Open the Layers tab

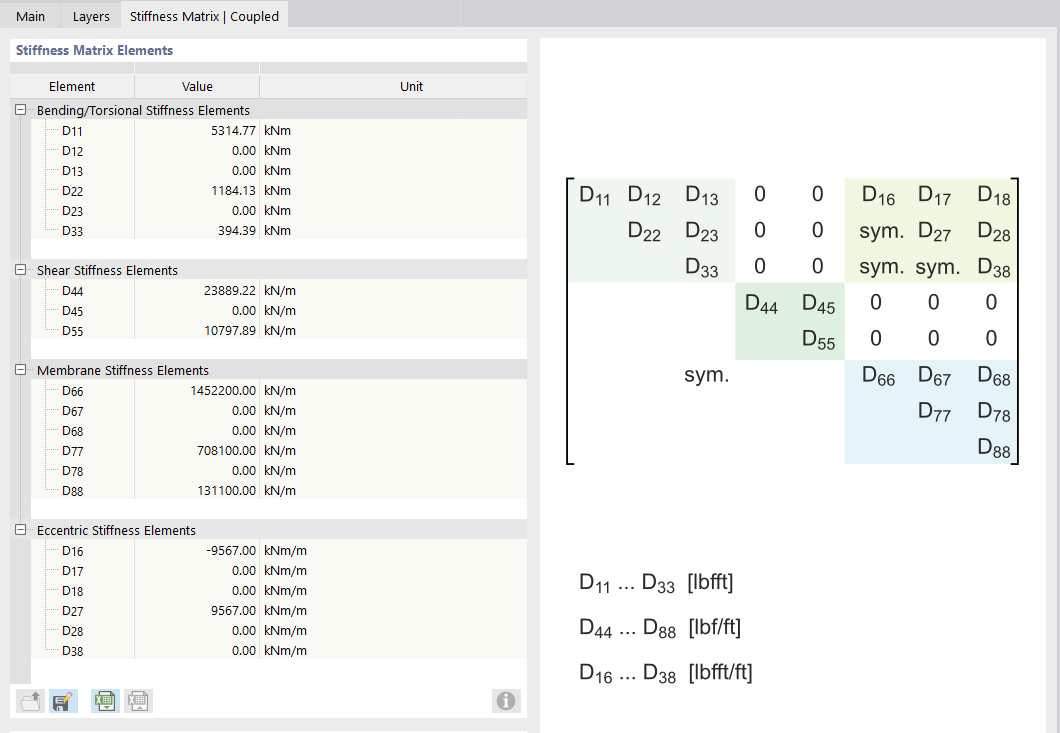pyautogui.click(x=91, y=16)
